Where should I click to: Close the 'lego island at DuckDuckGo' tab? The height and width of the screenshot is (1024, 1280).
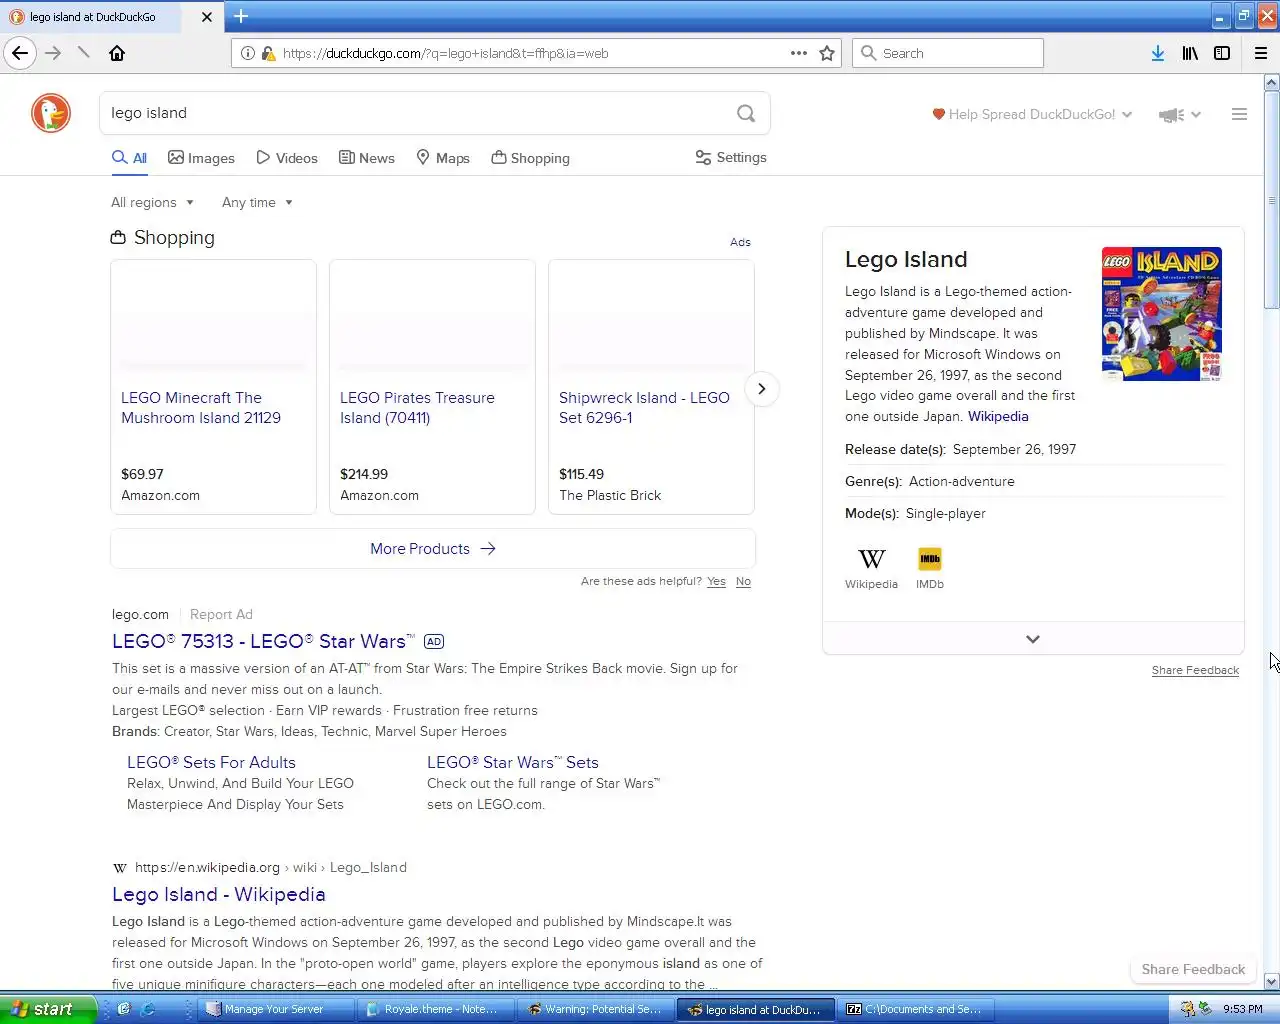point(207,17)
